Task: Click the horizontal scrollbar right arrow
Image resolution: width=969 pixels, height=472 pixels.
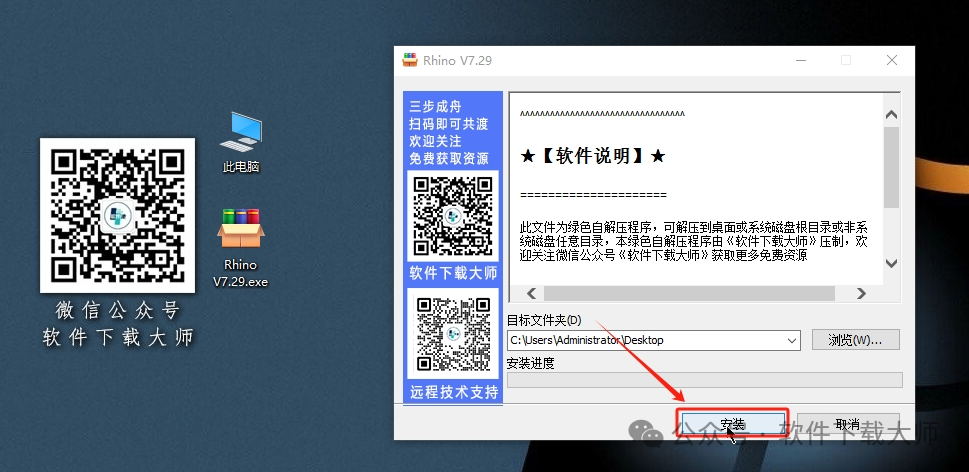Action: pos(861,293)
